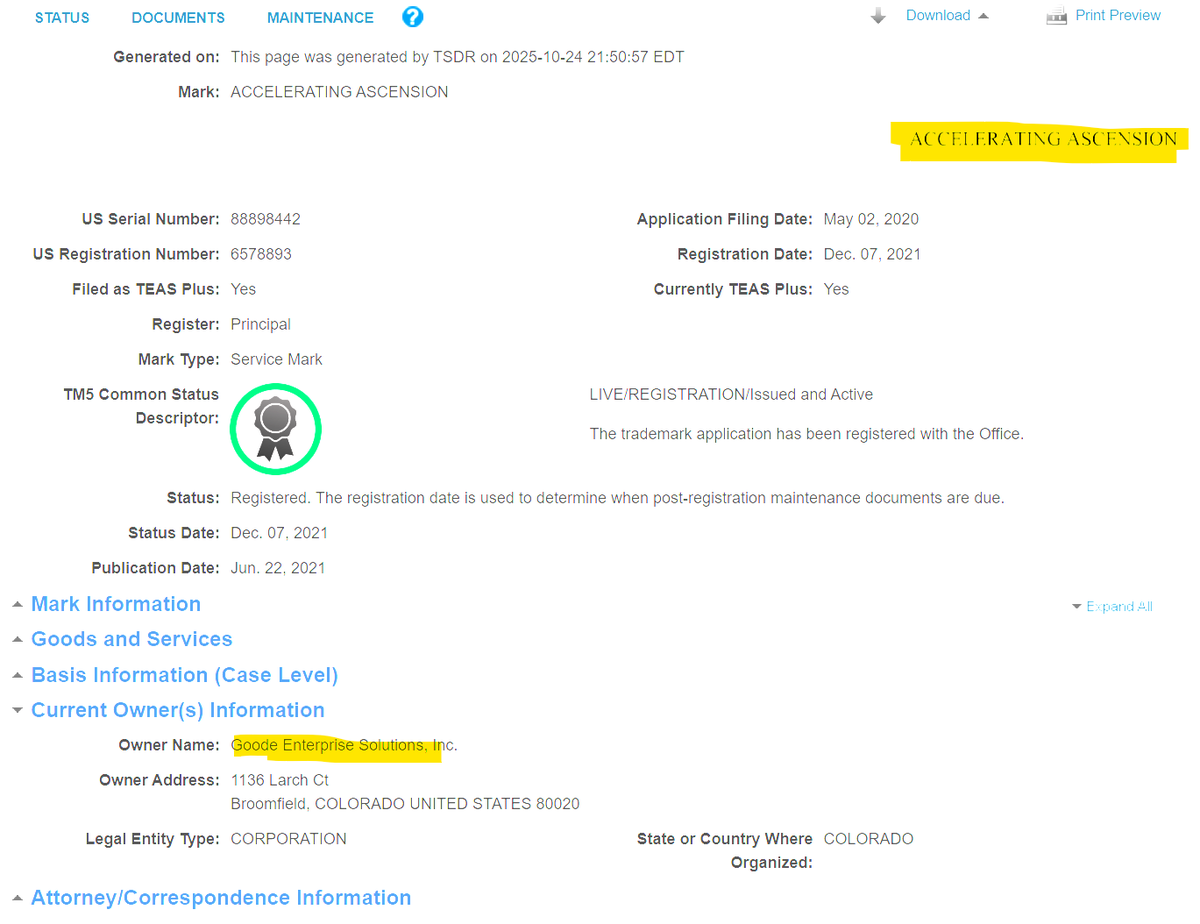The image size is (1200, 924).
Task: Open the Download dropdown menu
Action: coord(947,15)
